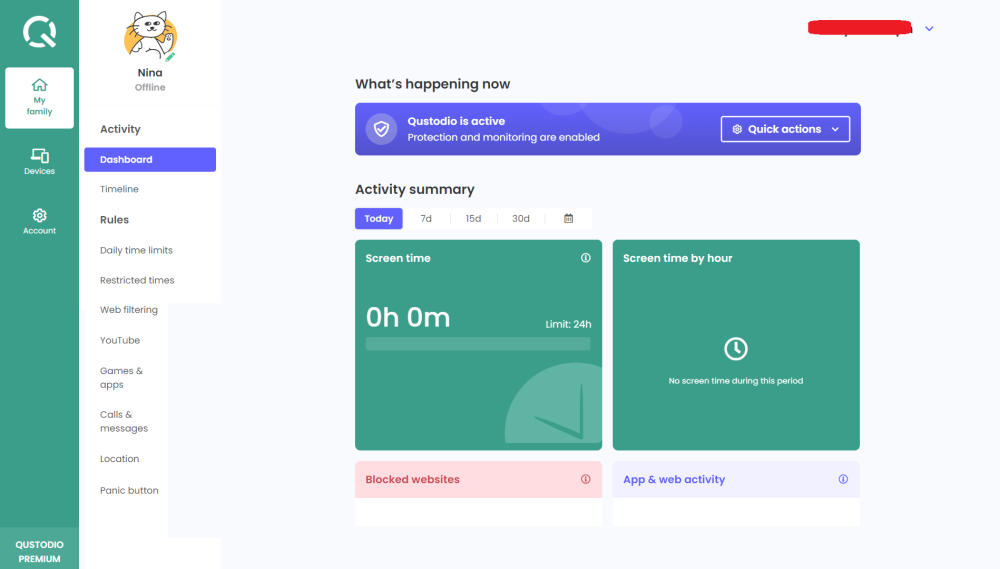Select the Today tab

379,218
